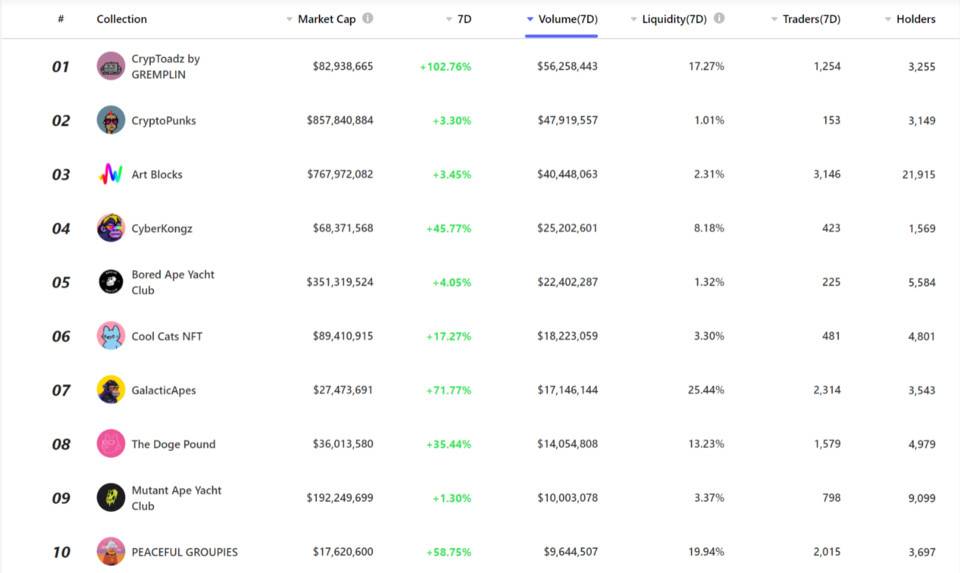Click volume value $56,258,443
Viewport: 960px width, 573px height.
(x=567, y=66)
